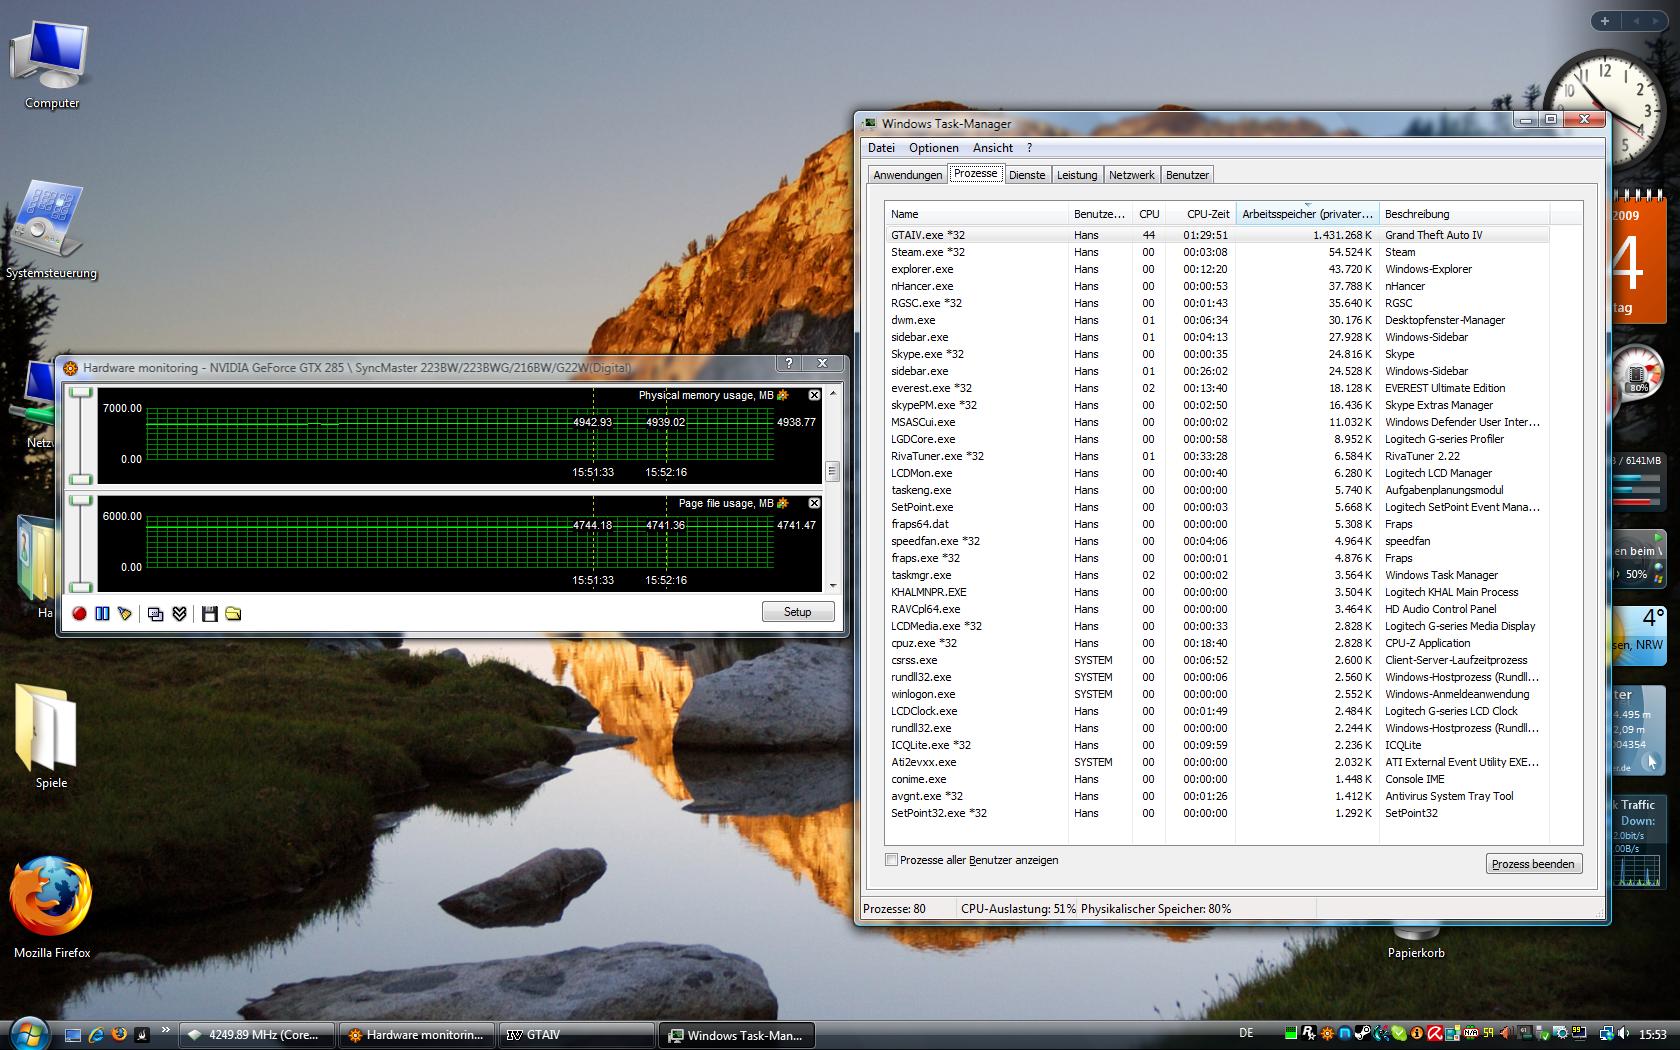Select the RivaTuner.exe *32 process
Viewport: 1680px width, 1050px height.
coord(1217,456)
